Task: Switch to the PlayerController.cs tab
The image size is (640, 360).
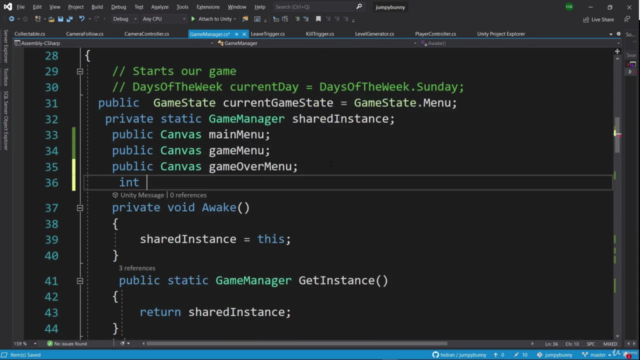Action: 436,34
